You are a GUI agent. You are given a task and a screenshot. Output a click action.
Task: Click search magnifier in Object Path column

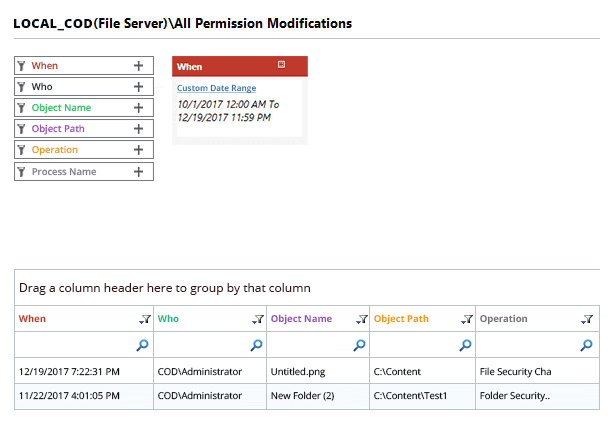pyautogui.click(x=465, y=345)
